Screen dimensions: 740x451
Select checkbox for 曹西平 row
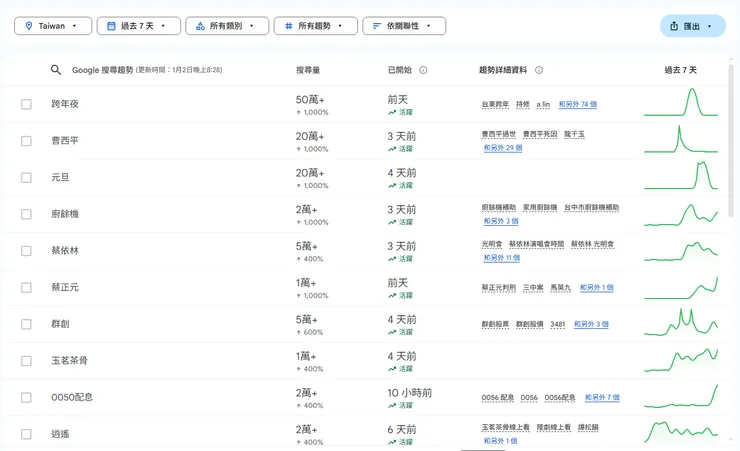26,141
